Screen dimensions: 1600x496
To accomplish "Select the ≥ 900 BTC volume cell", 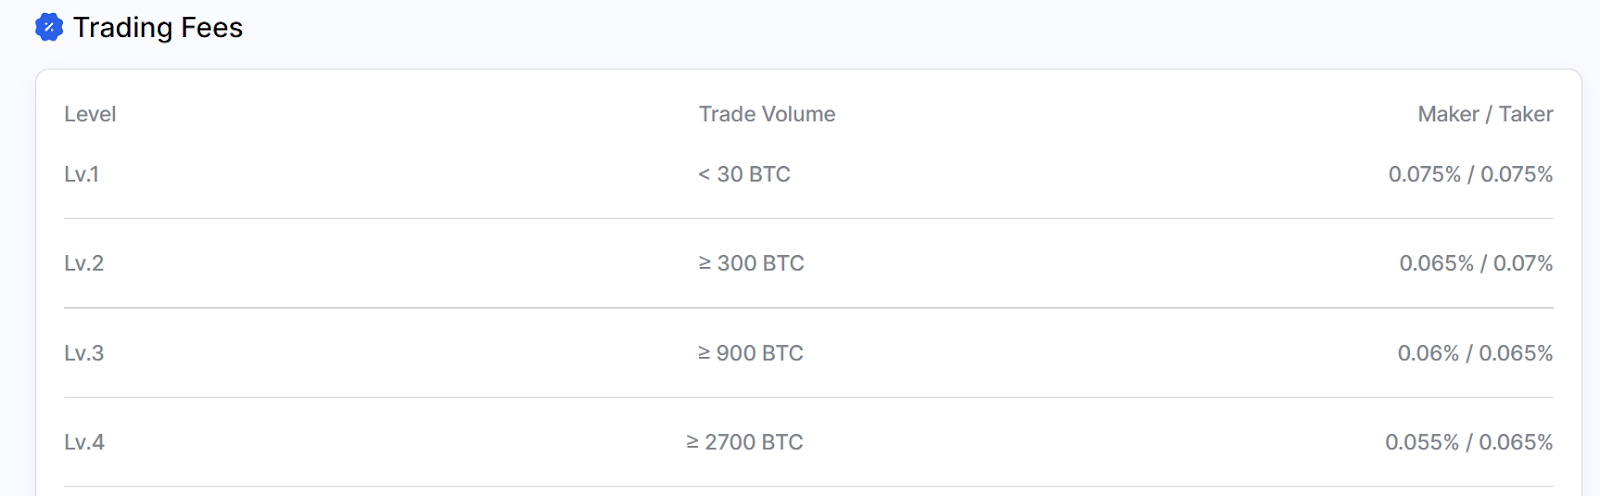I will point(750,353).
